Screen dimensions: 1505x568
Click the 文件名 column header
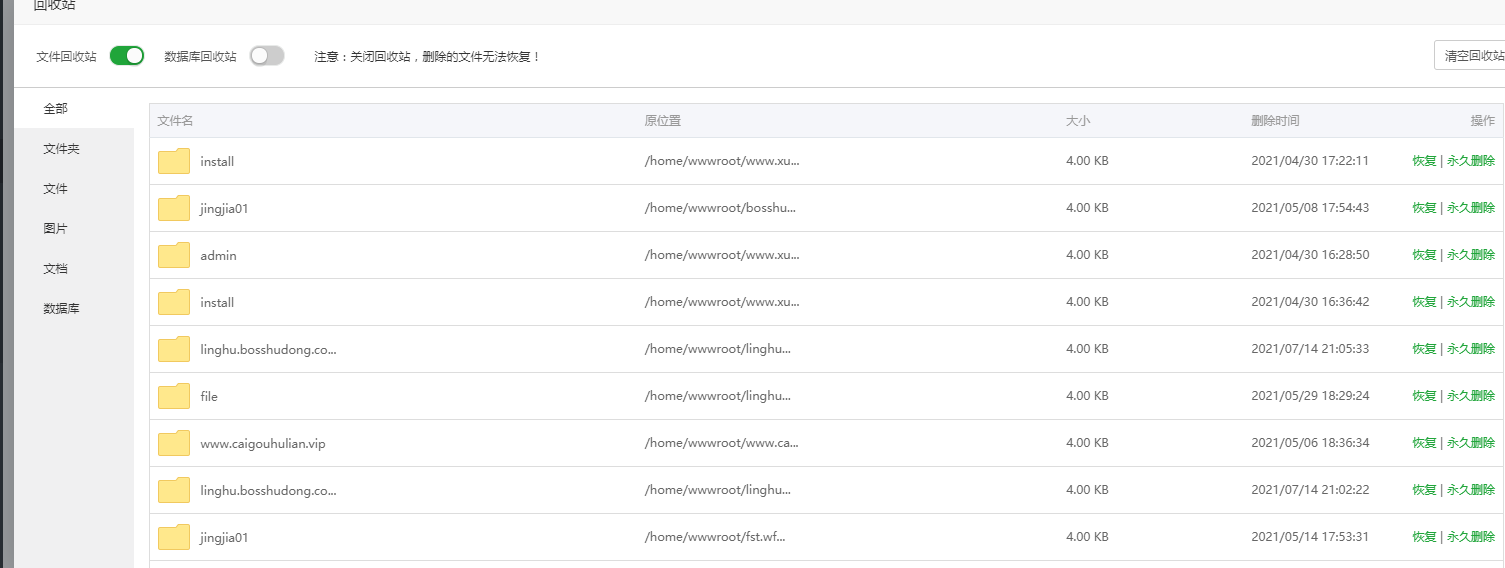pos(176,121)
